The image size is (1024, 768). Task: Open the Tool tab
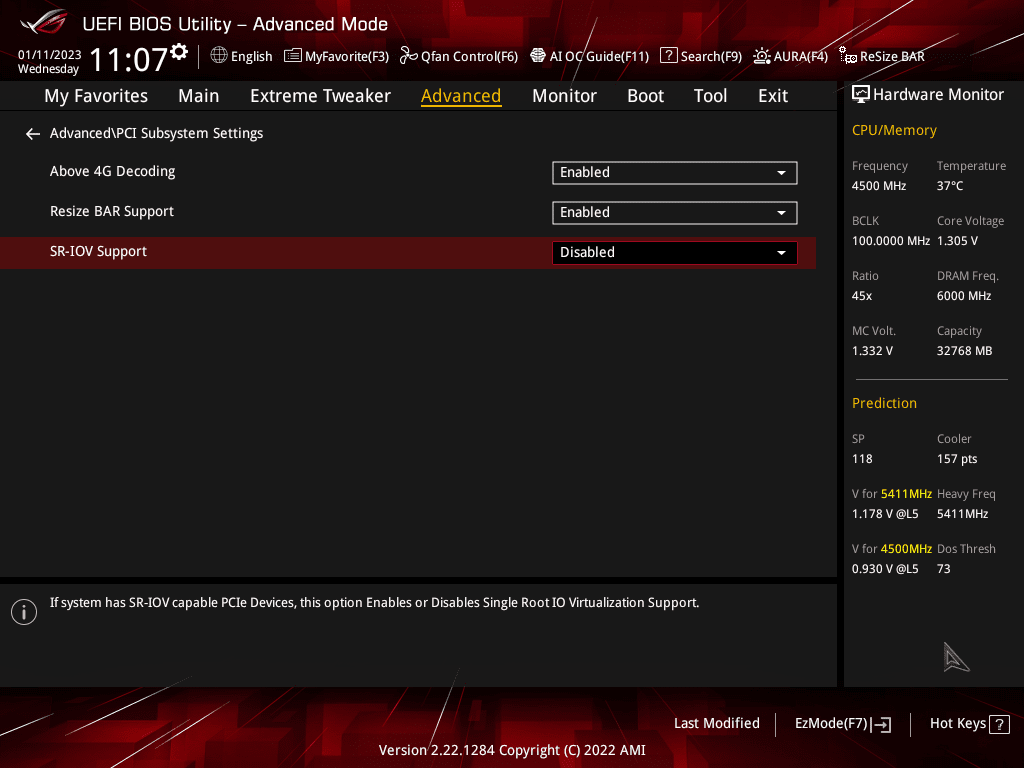(x=710, y=96)
